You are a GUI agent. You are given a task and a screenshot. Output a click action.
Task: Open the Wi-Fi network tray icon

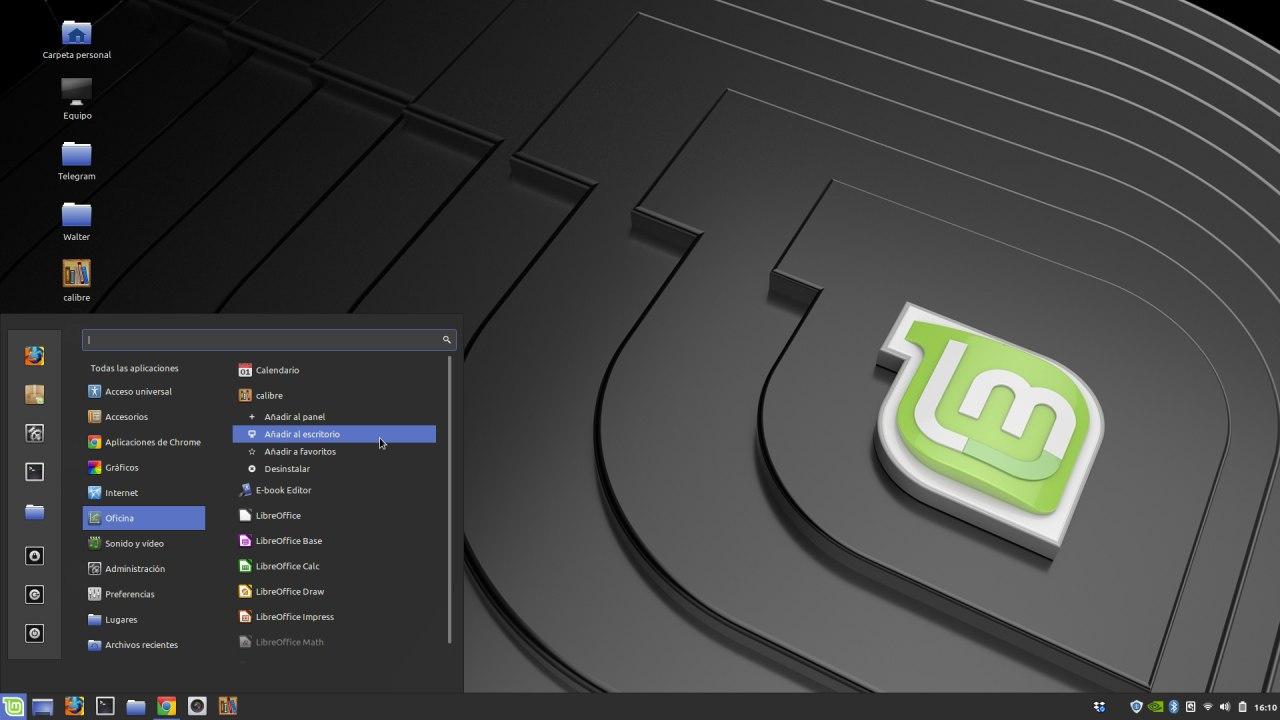1208,706
